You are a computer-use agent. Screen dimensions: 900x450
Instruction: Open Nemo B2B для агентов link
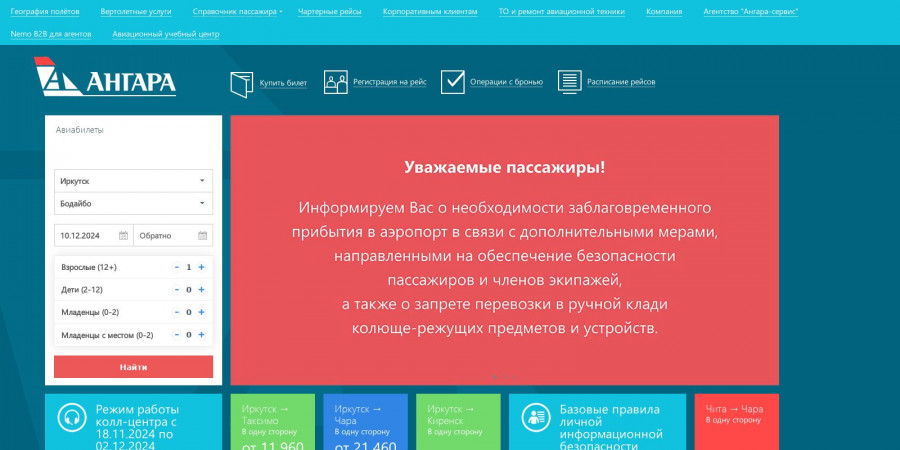coord(51,34)
